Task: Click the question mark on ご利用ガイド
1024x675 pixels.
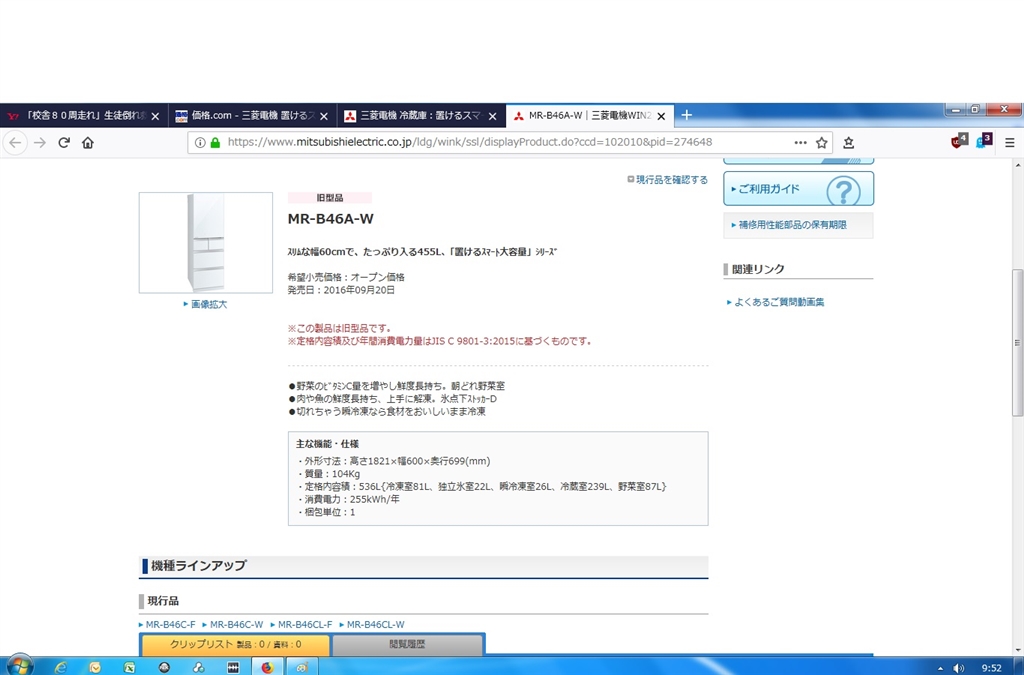Action: pyautogui.click(x=842, y=191)
